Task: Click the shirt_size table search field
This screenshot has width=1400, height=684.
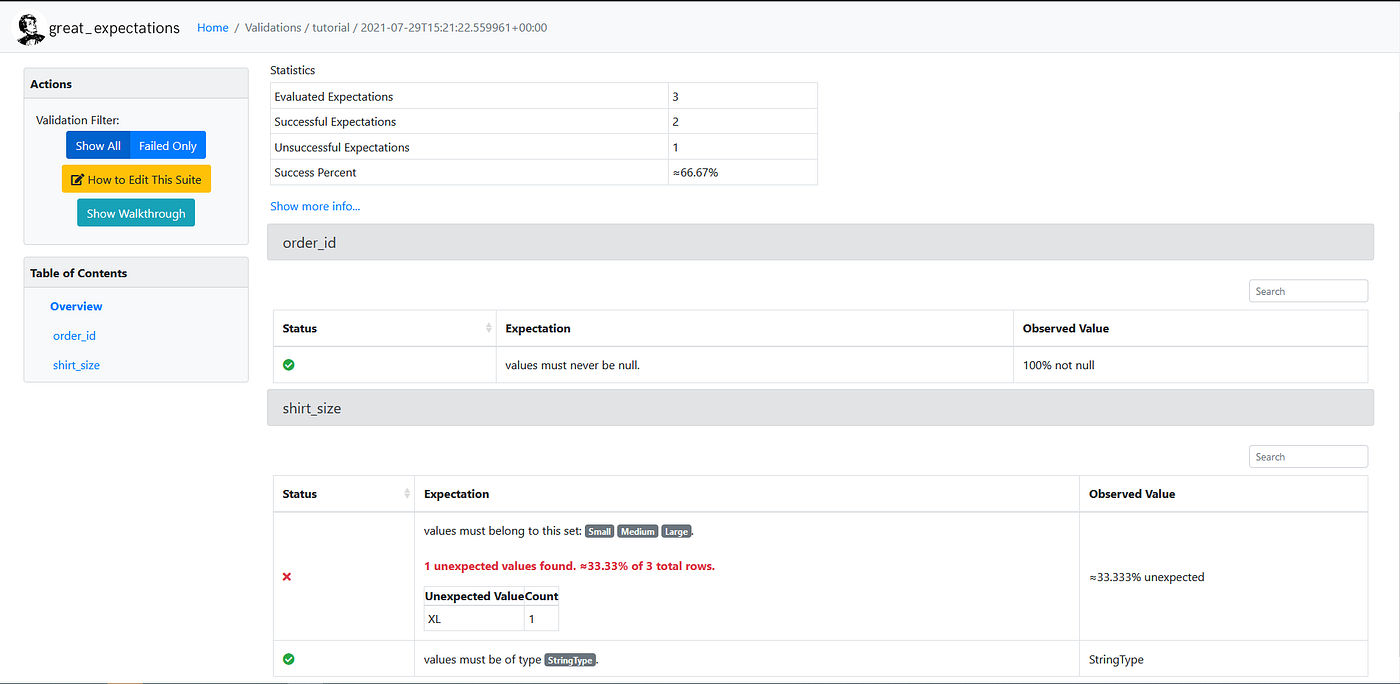Action: pos(1308,457)
